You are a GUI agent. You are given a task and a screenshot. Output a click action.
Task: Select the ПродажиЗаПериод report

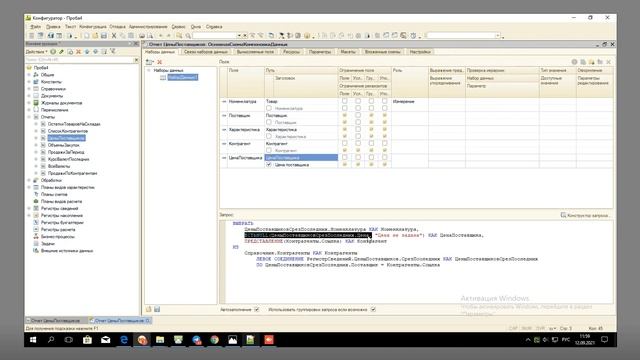click(x=66, y=152)
